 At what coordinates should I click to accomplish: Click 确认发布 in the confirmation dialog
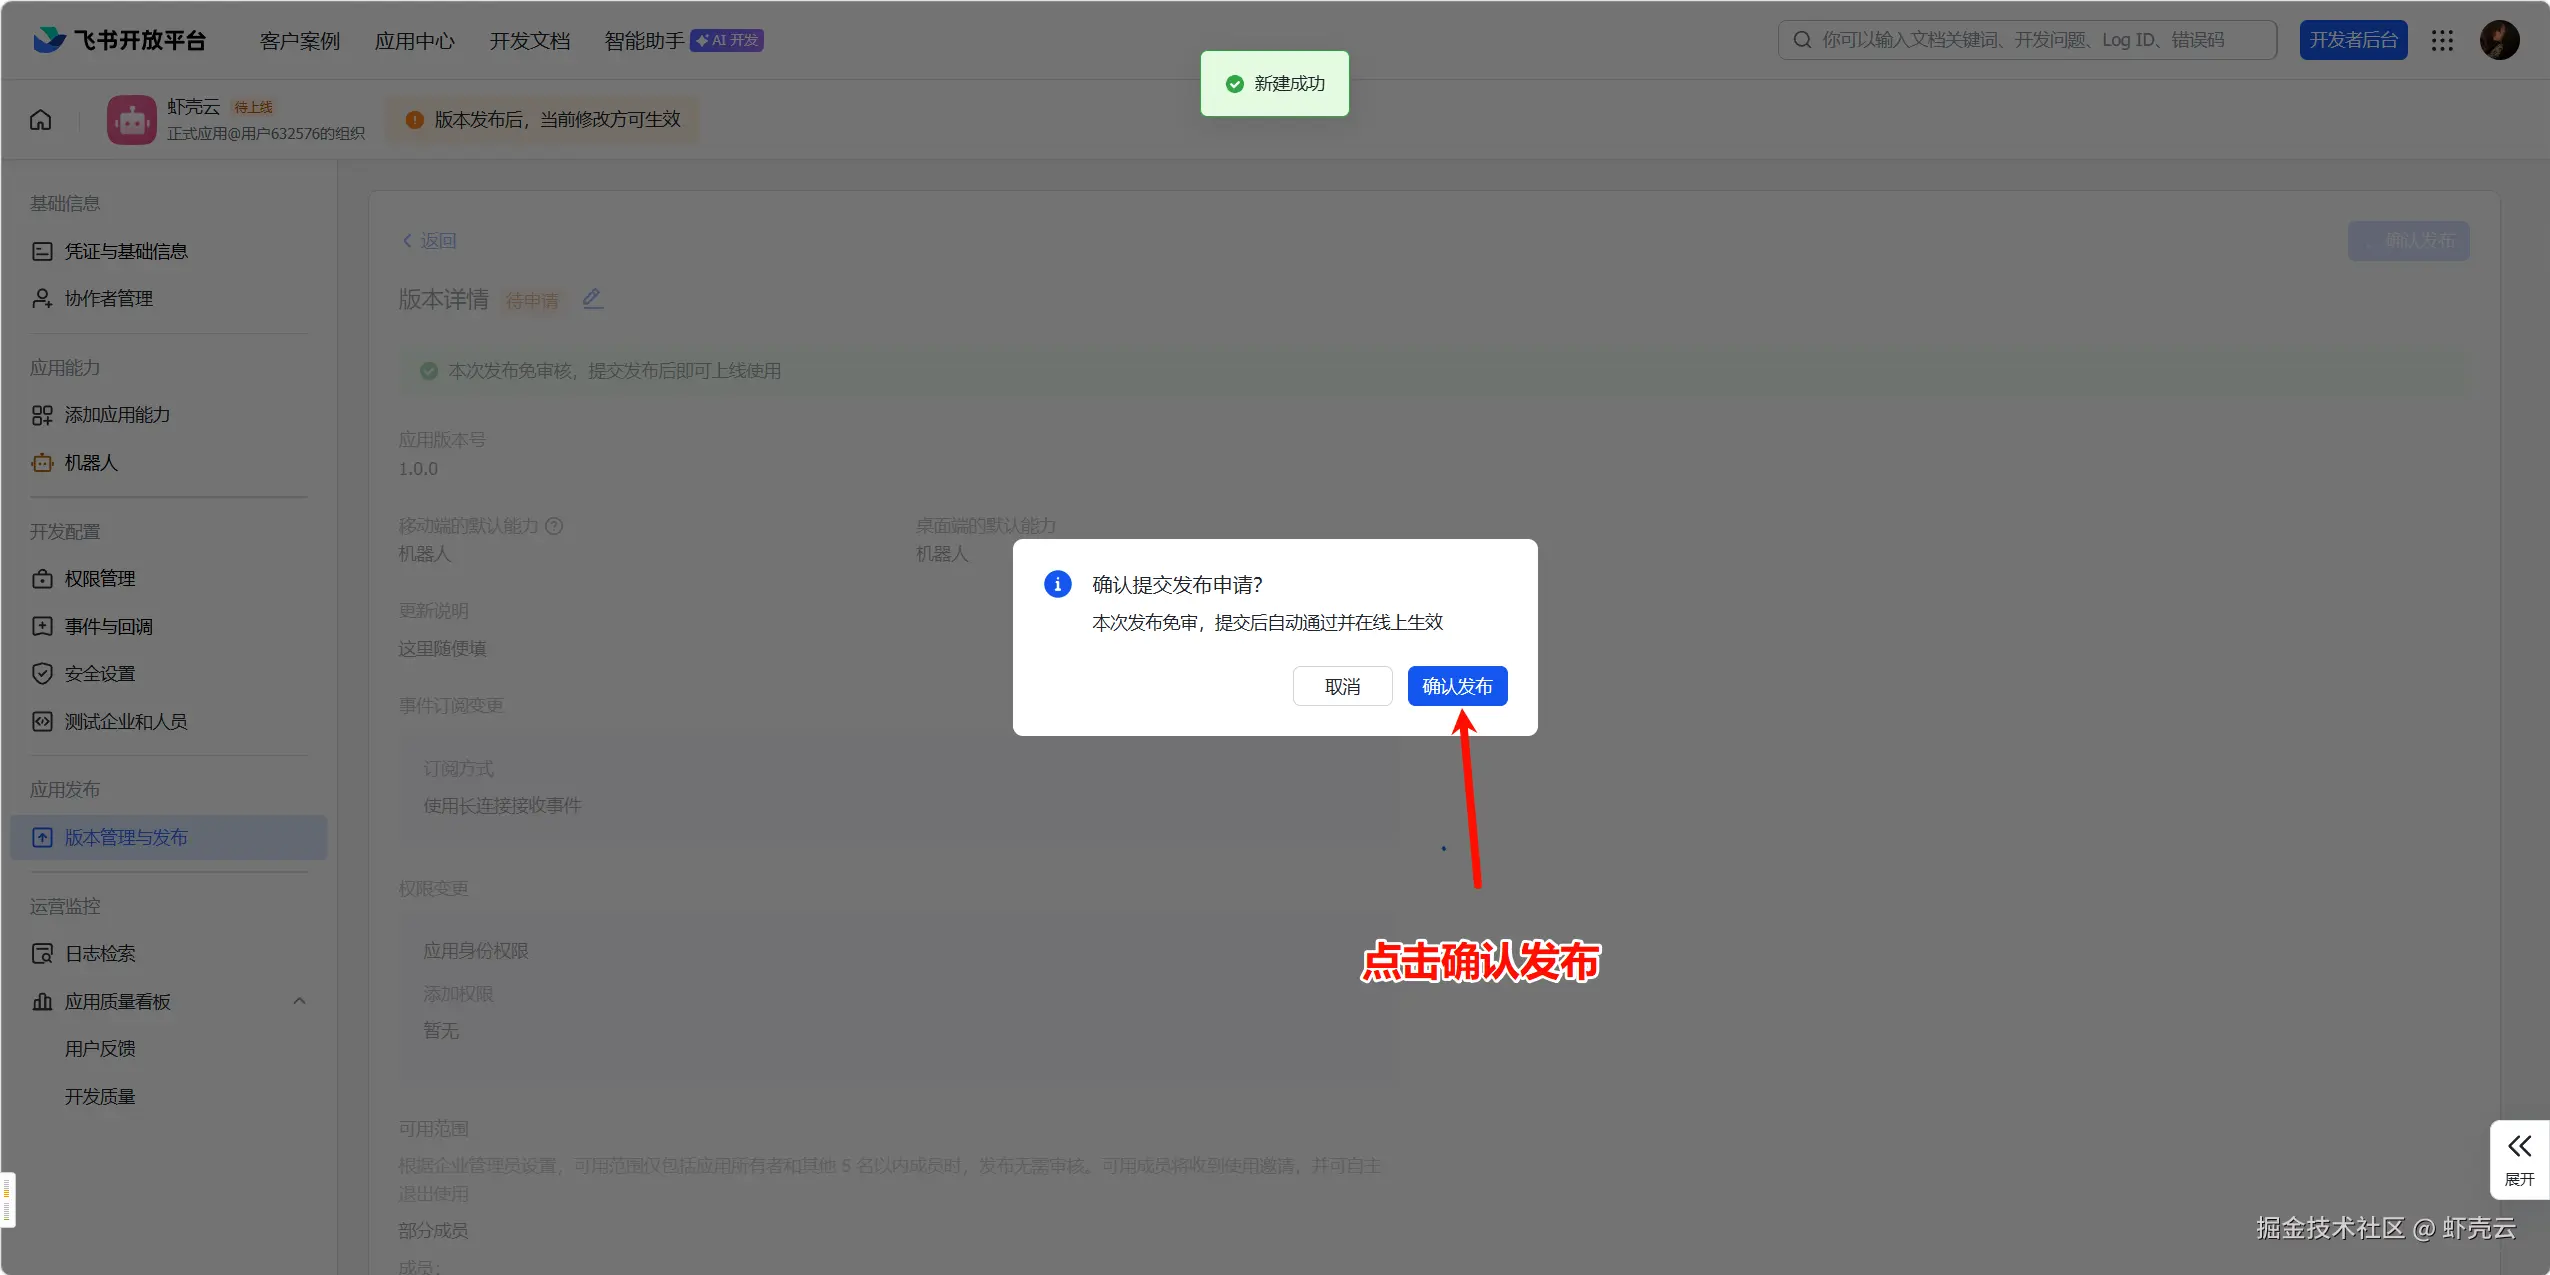pos(1458,685)
